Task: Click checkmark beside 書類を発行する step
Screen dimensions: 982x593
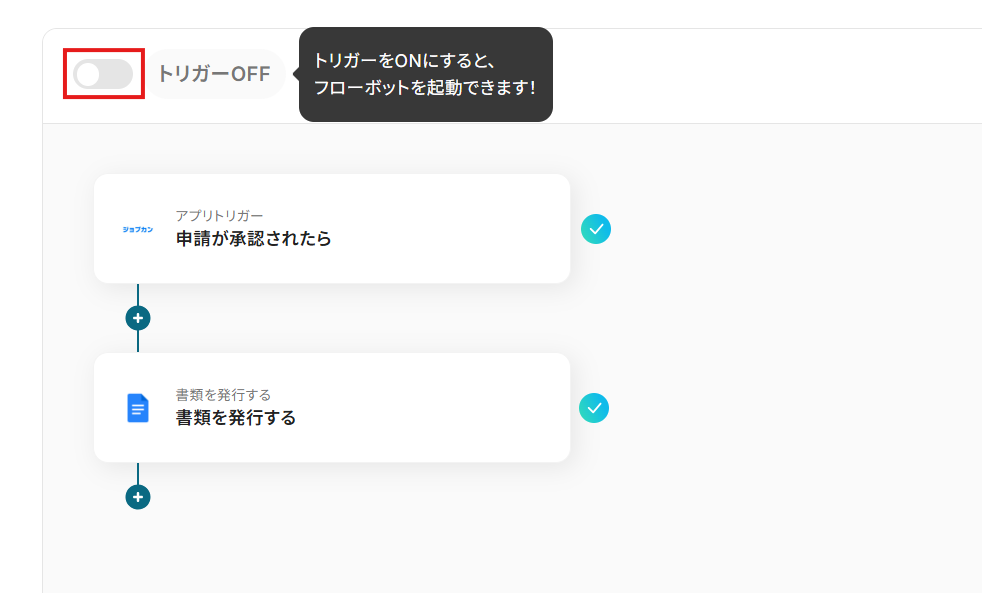Action: [594, 408]
